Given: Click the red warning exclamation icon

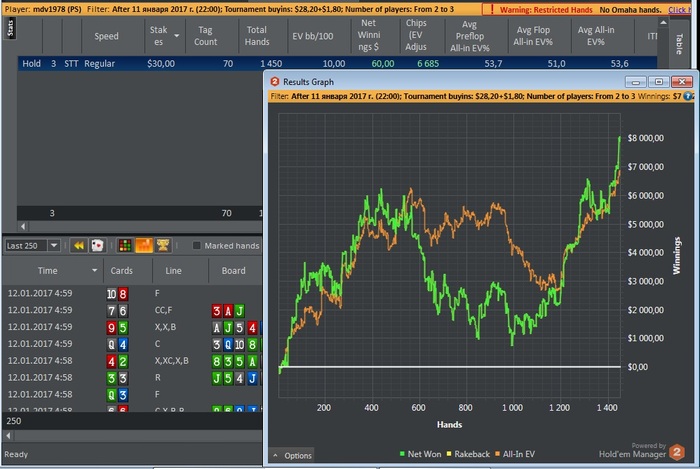Looking at the screenshot, I should tap(492, 9).
